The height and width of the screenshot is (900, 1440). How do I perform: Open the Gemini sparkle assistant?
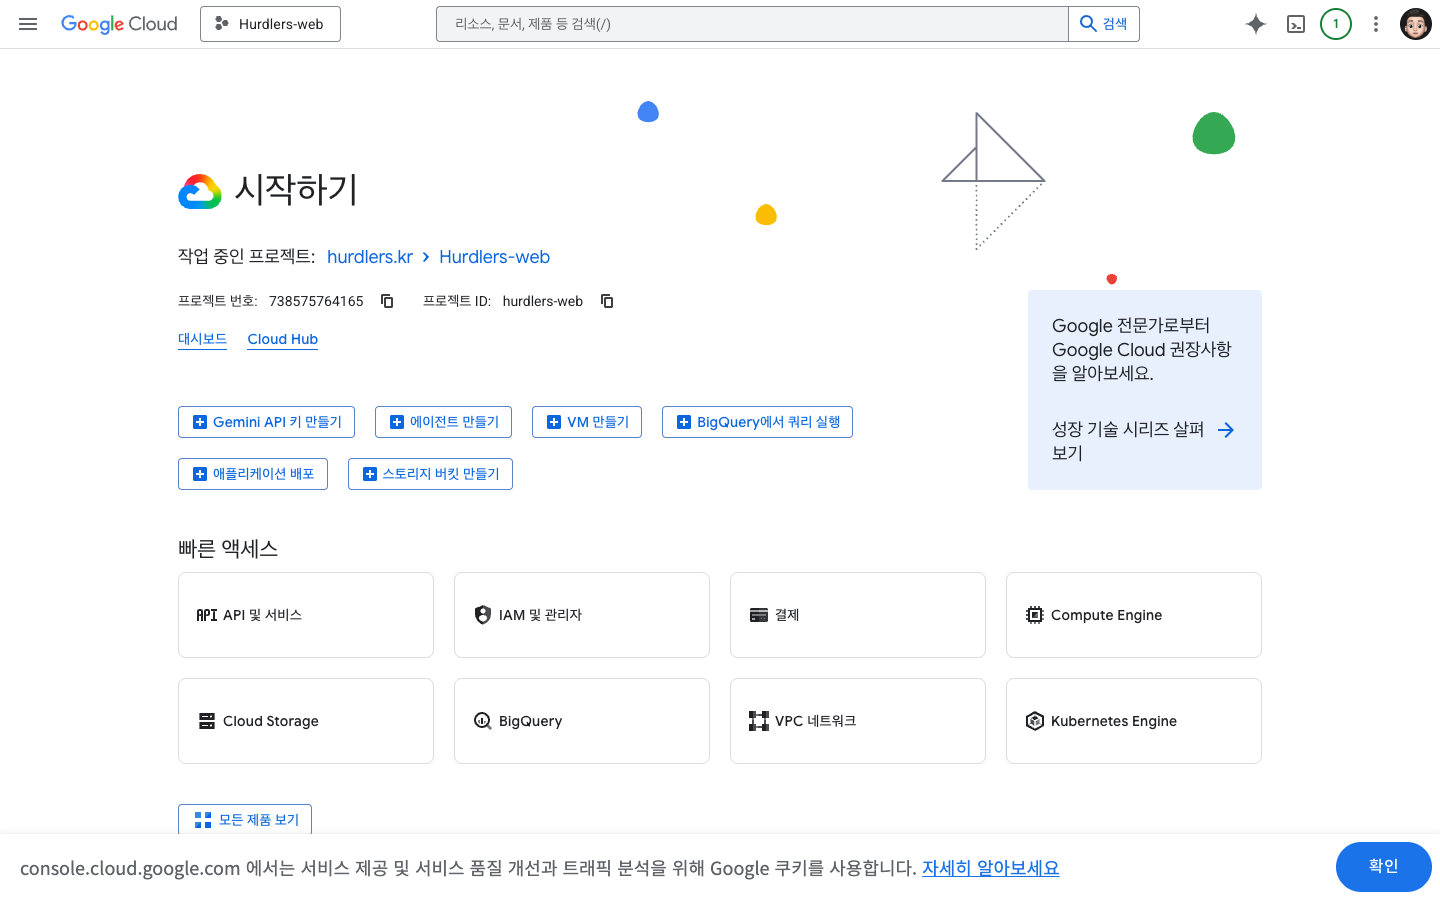[1256, 24]
